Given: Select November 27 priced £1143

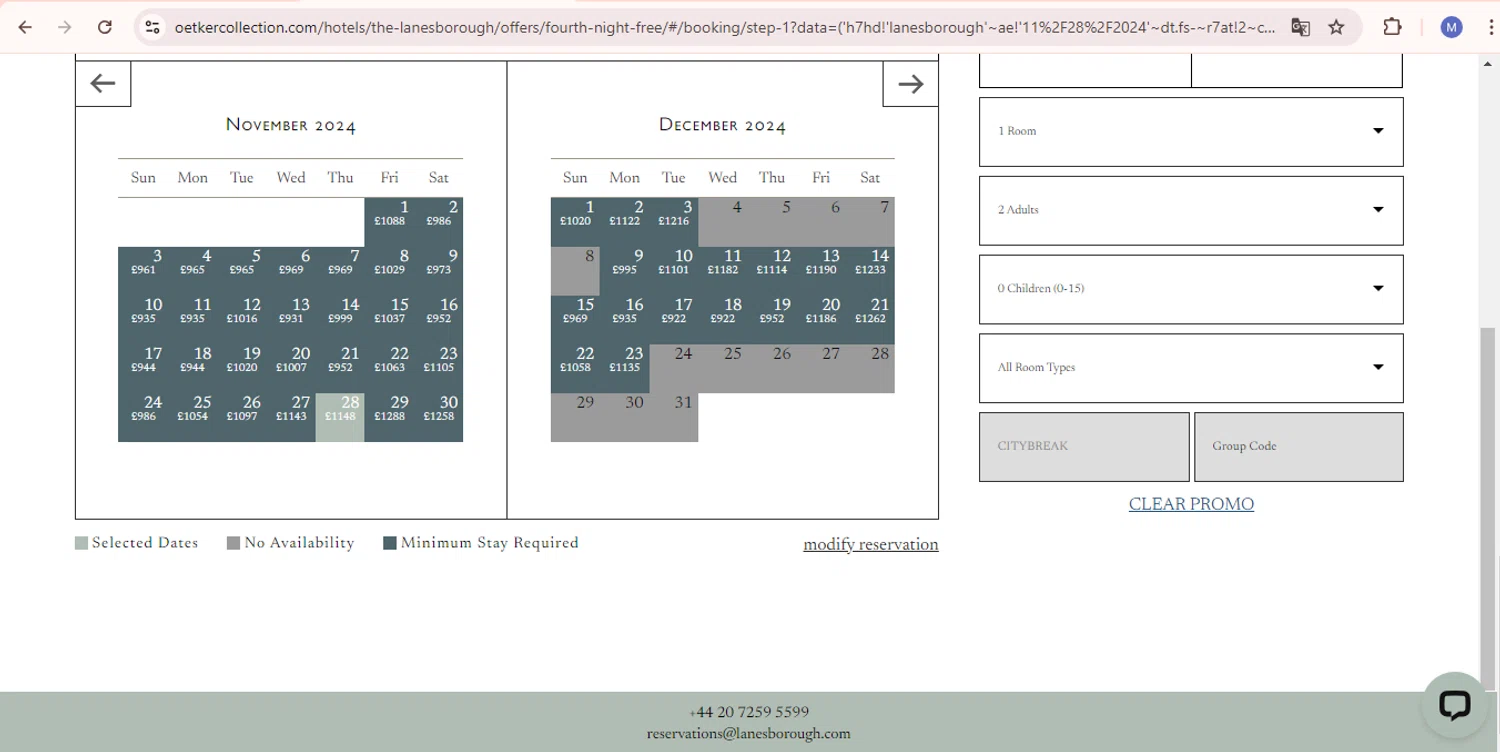Looking at the screenshot, I should (291, 418).
